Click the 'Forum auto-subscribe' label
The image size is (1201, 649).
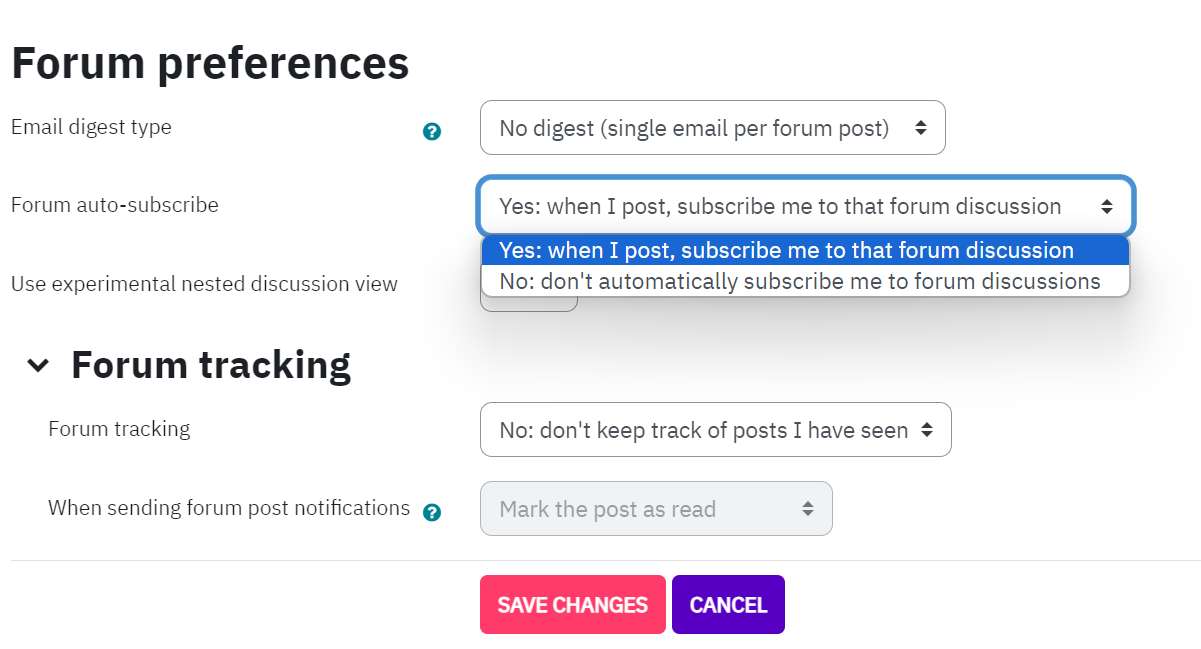(x=115, y=205)
